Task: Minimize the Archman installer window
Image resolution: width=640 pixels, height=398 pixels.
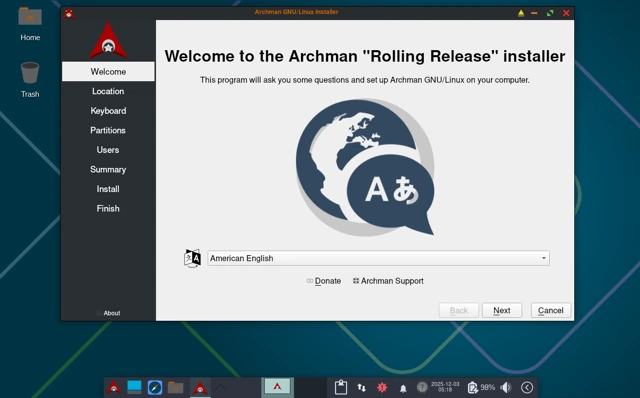Action: pyautogui.click(x=534, y=13)
